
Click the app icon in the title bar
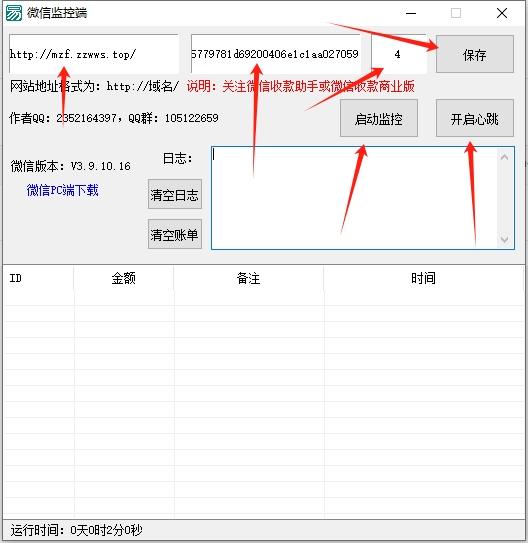coord(14,13)
